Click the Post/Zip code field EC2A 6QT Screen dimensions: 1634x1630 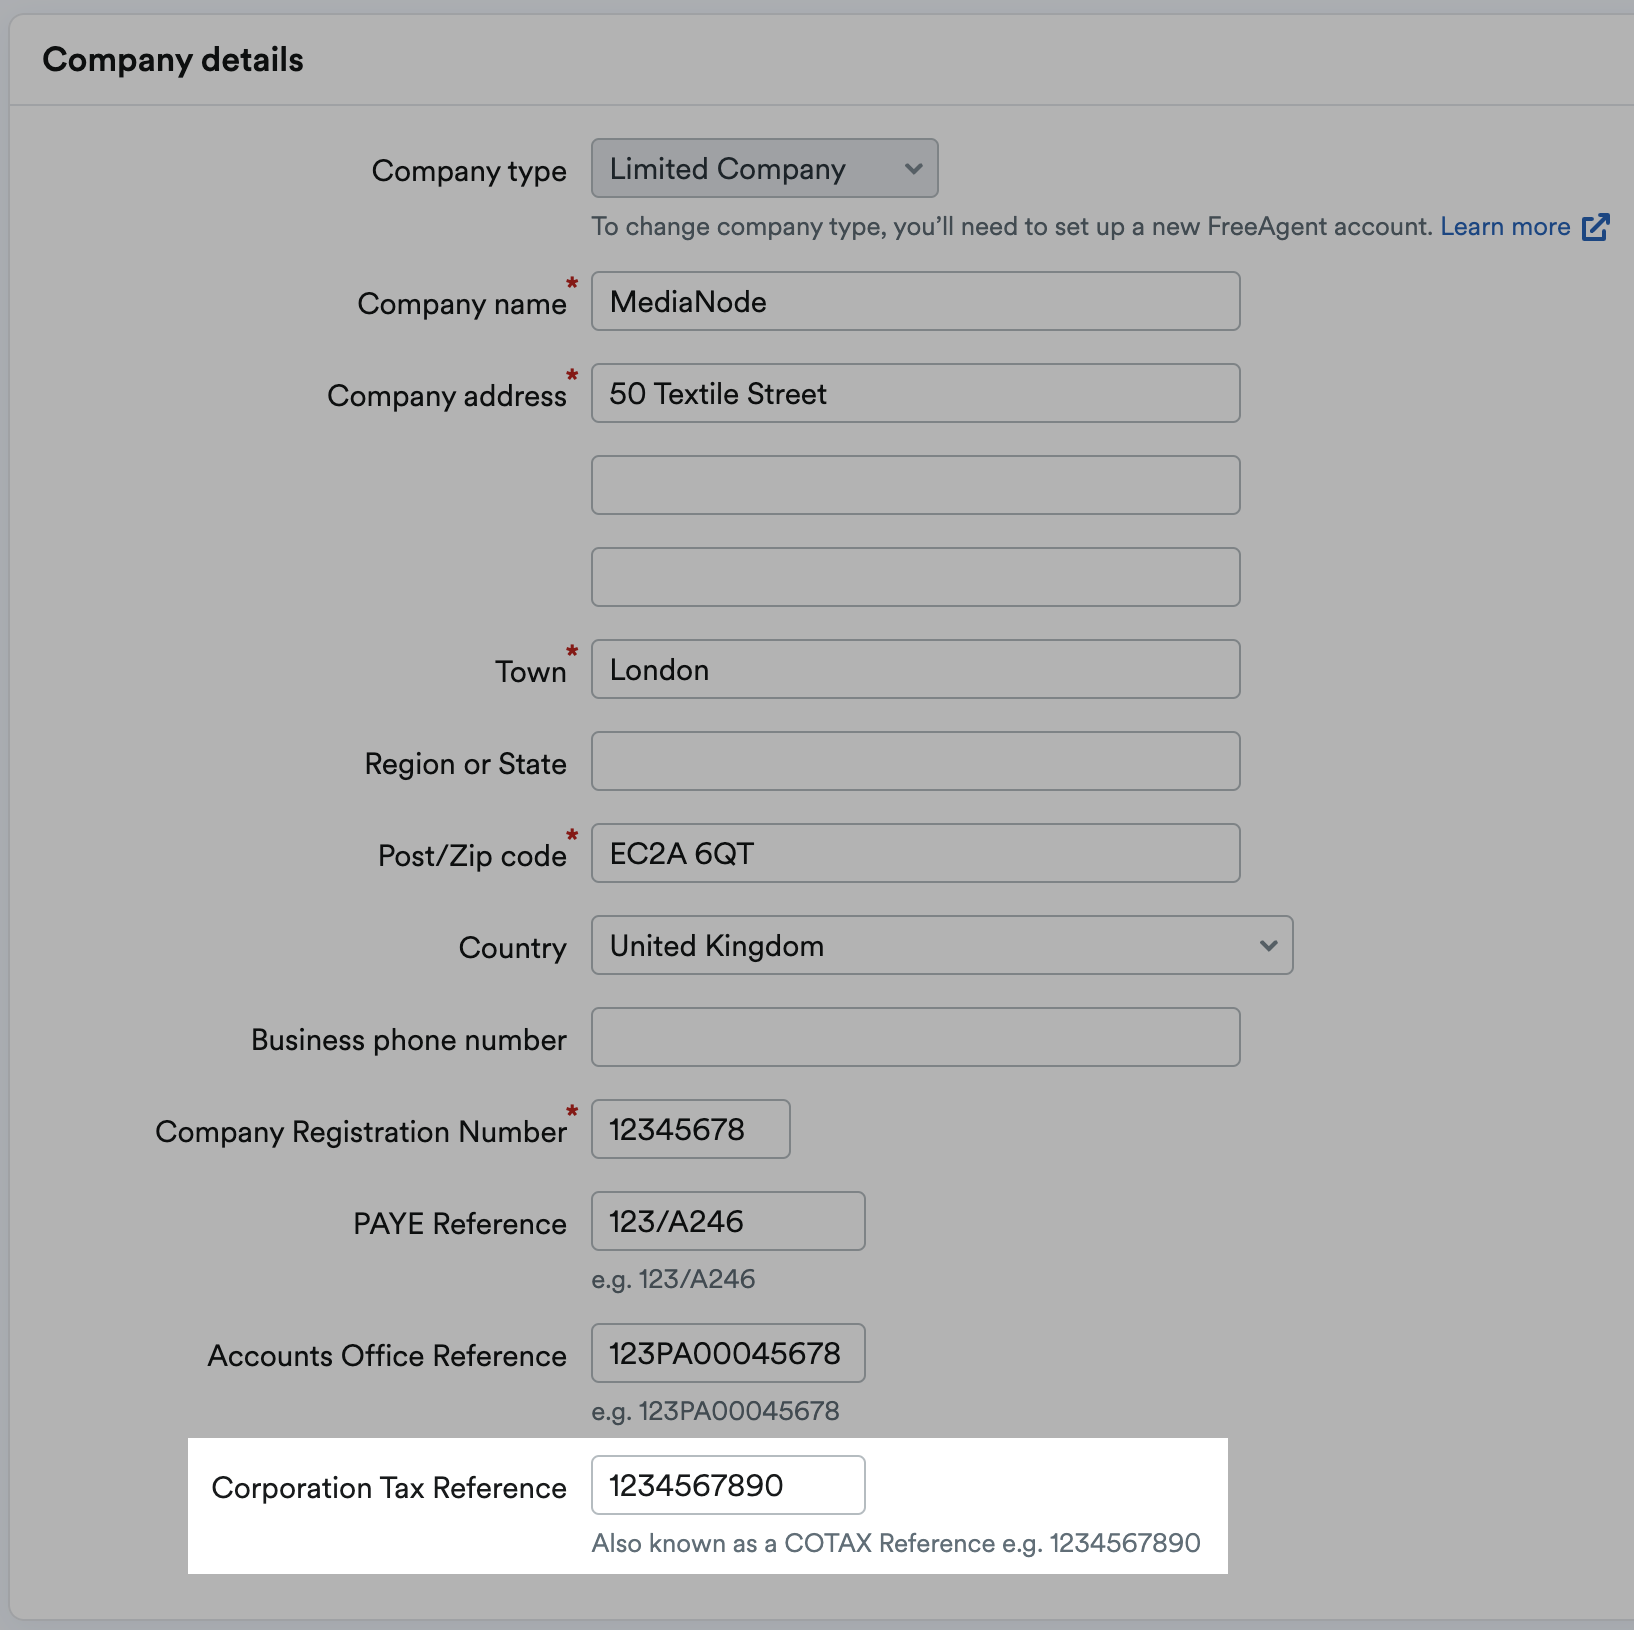[915, 853]
